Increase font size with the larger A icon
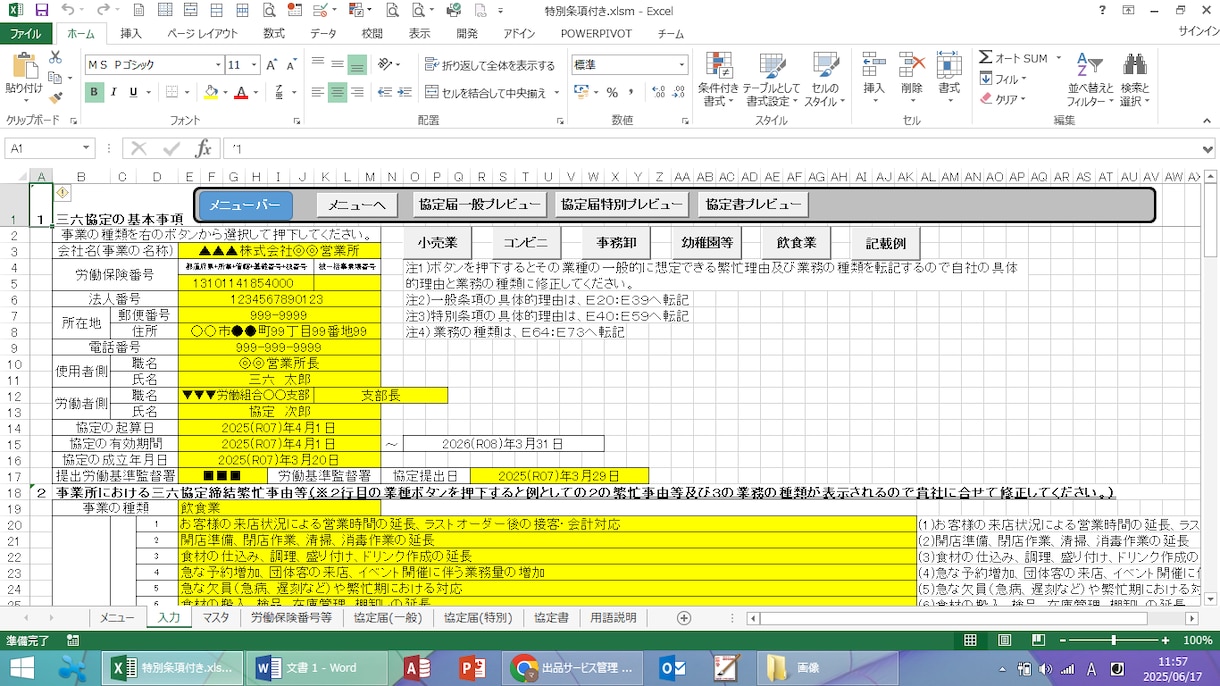 (x=272, y=65)
